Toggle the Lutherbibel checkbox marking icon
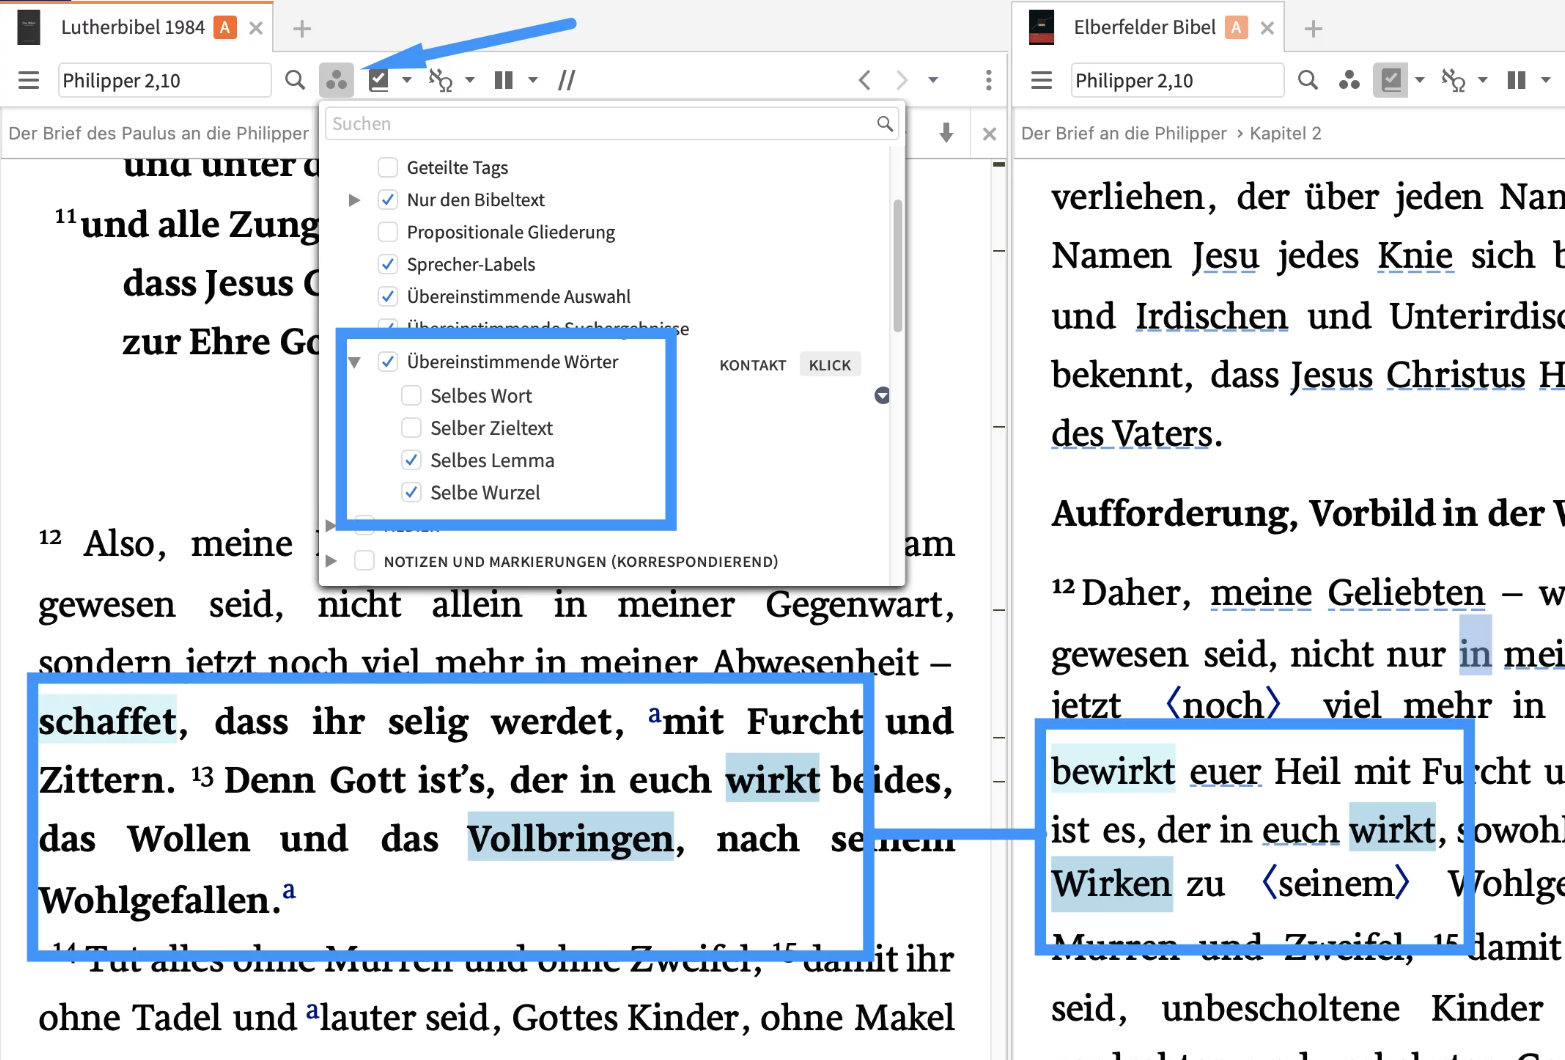 coord(379,80)
